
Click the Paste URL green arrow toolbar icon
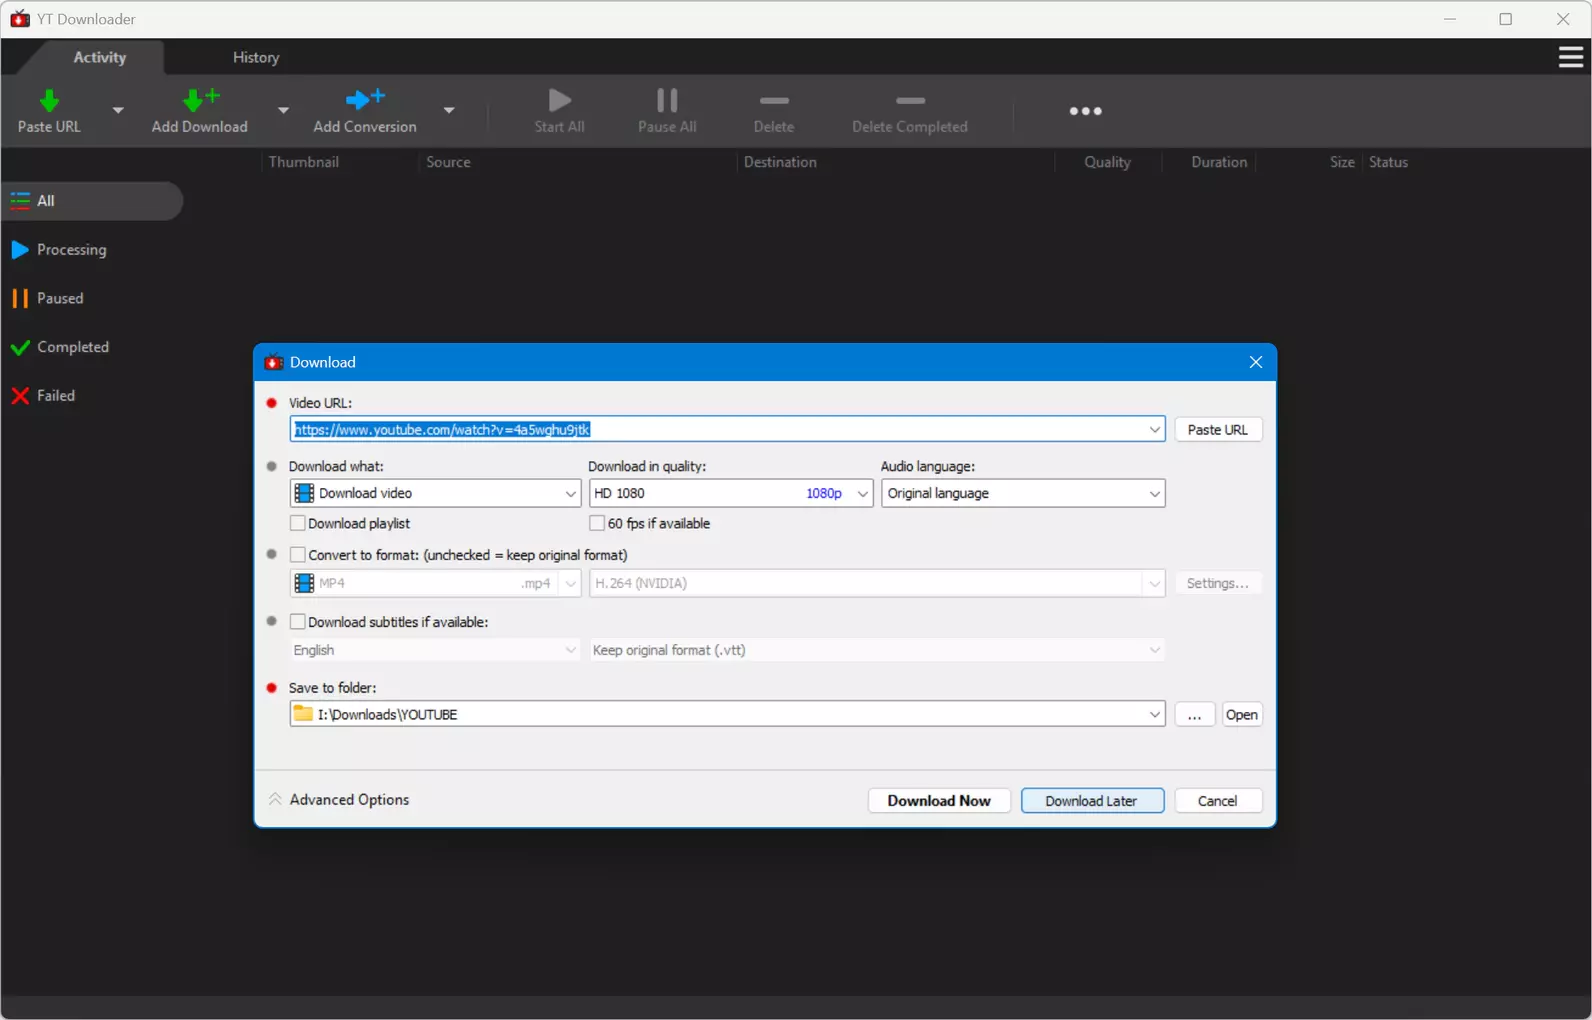(49, 100)
